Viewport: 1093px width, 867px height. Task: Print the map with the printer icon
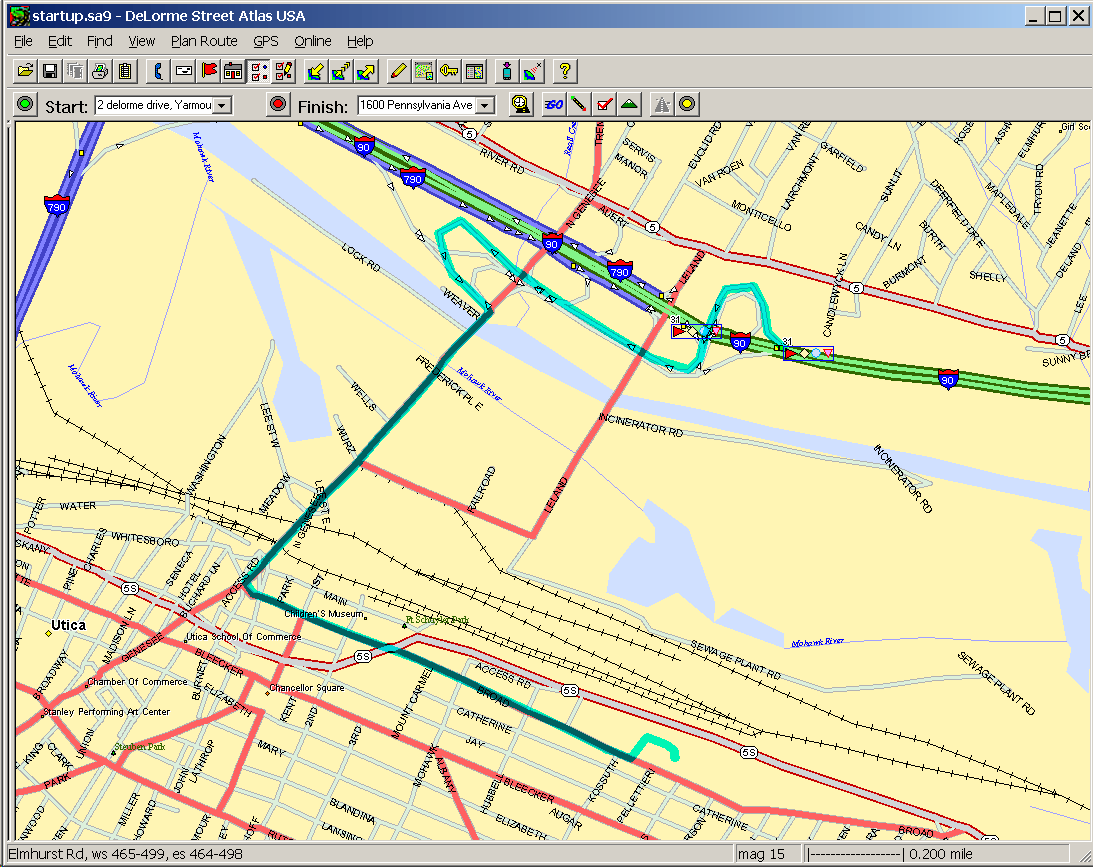(x=100, y=71)
